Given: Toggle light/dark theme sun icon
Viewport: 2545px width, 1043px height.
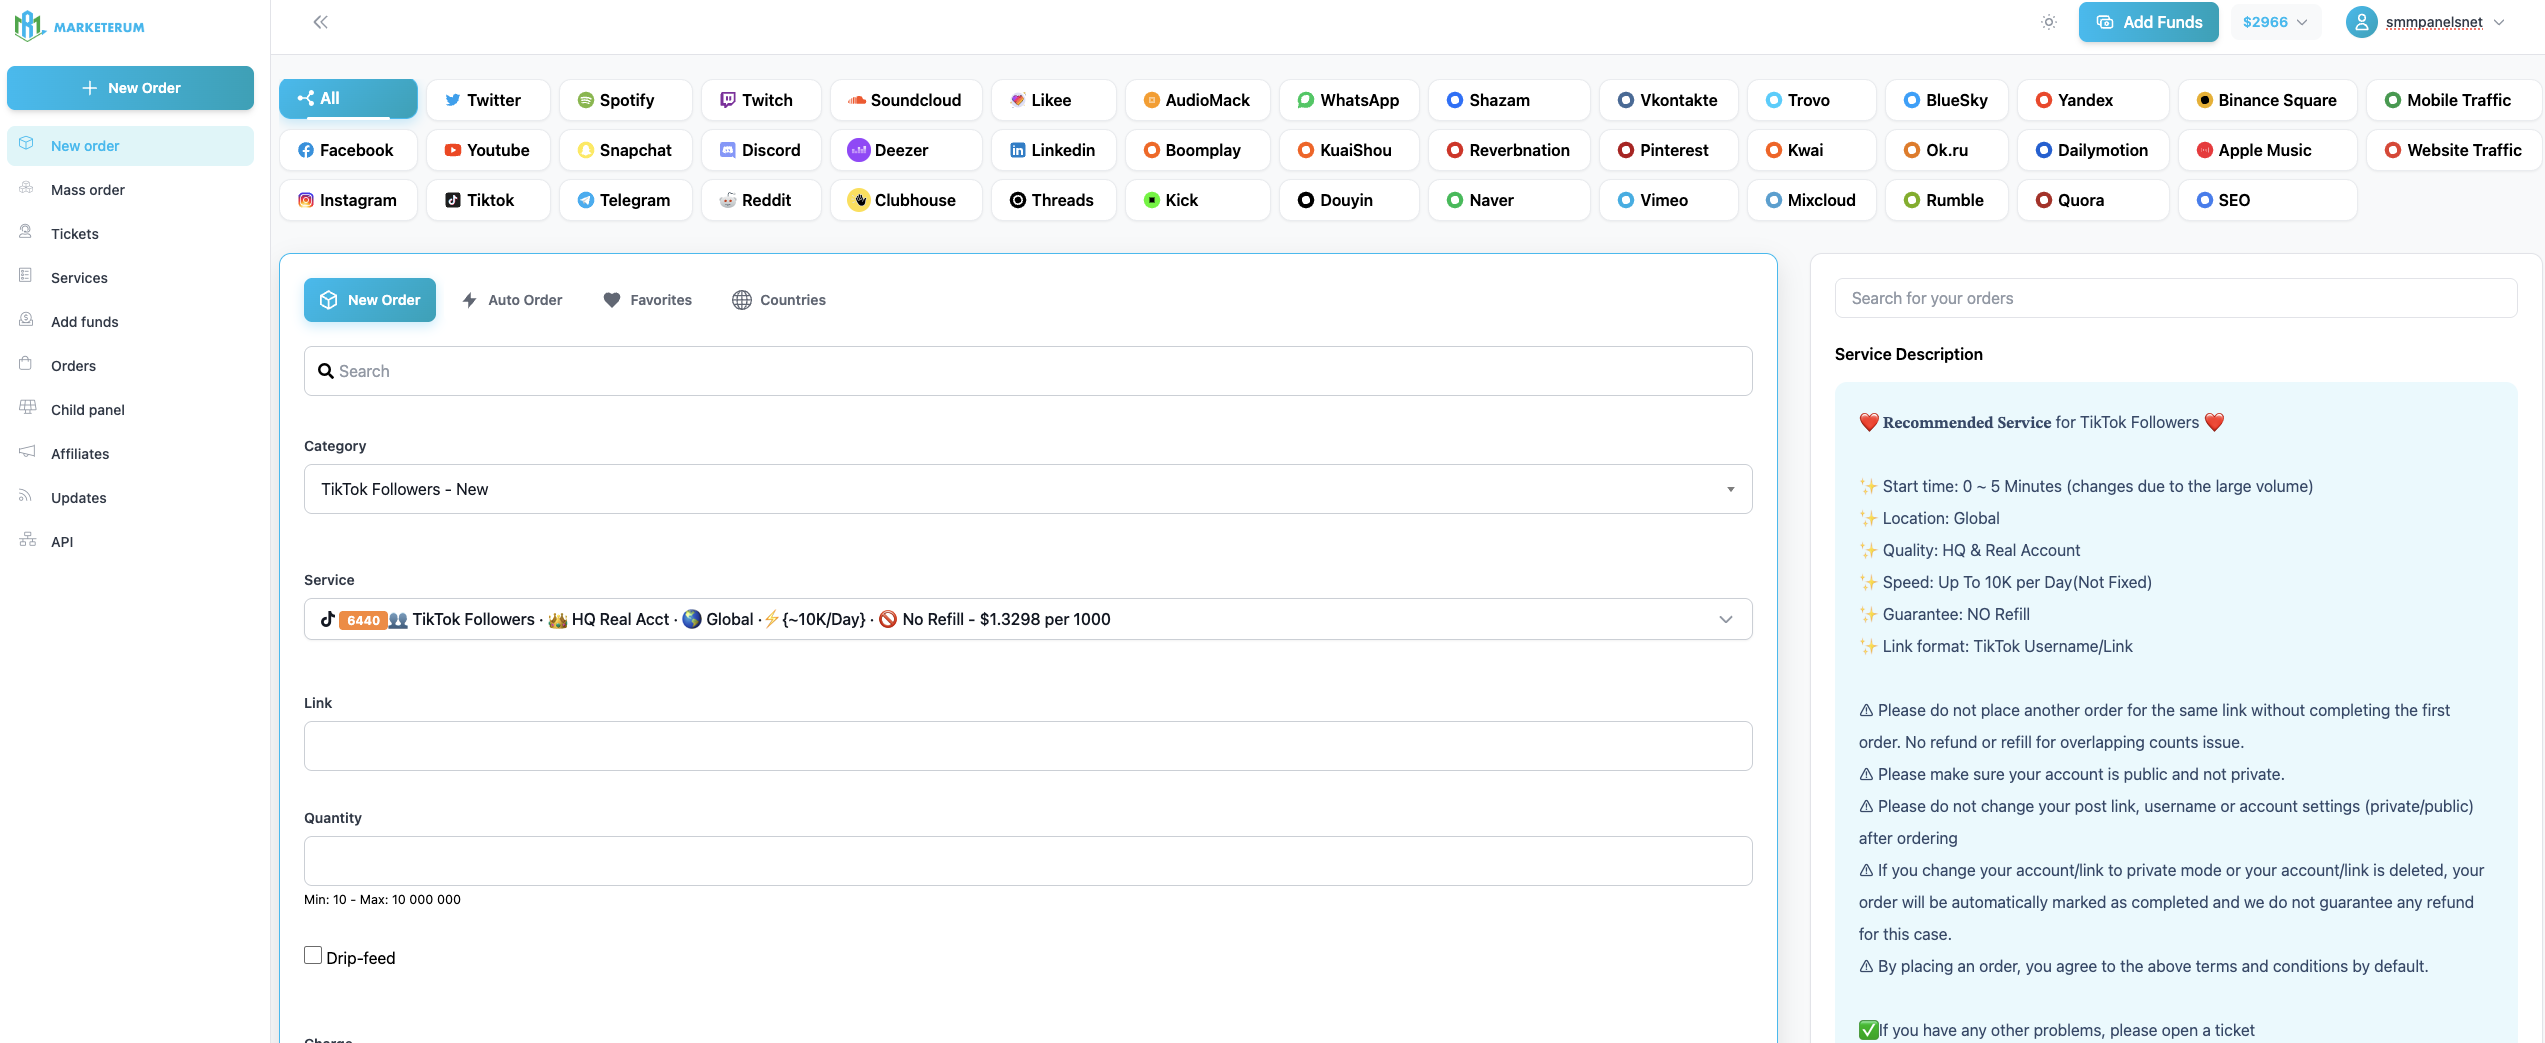Looking at the screenshot, I should tap(2048, 22).
